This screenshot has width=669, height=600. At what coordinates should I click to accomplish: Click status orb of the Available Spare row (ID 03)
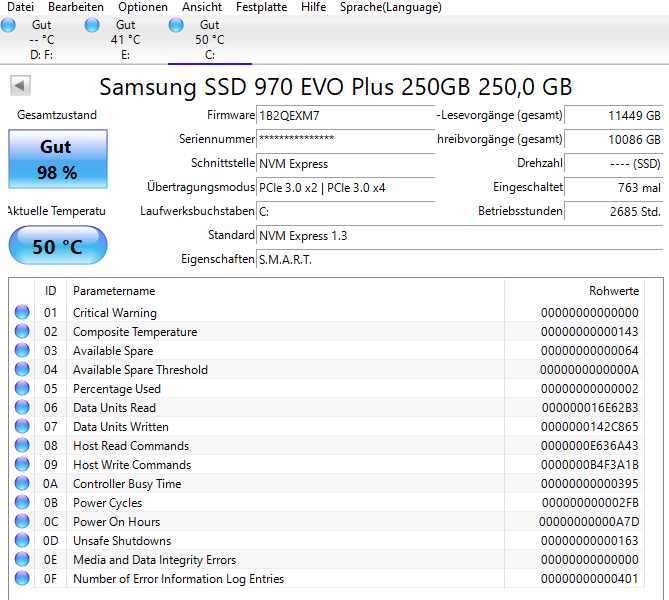point(22,350)
